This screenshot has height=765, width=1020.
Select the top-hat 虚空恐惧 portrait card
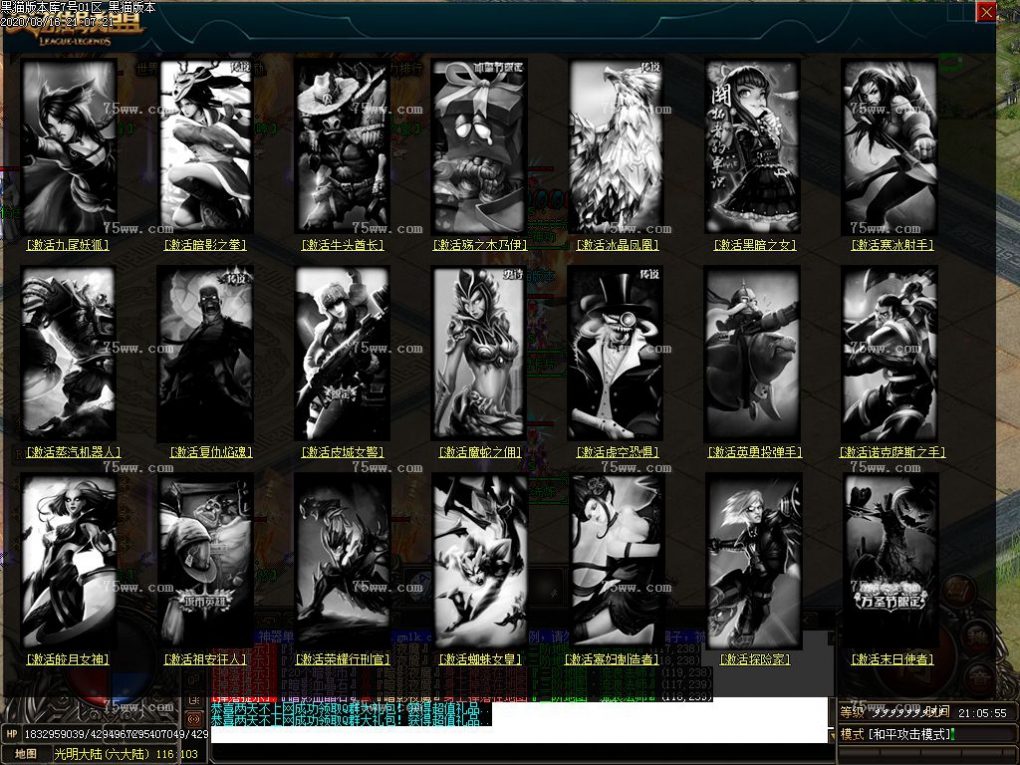tap(616, 354)
